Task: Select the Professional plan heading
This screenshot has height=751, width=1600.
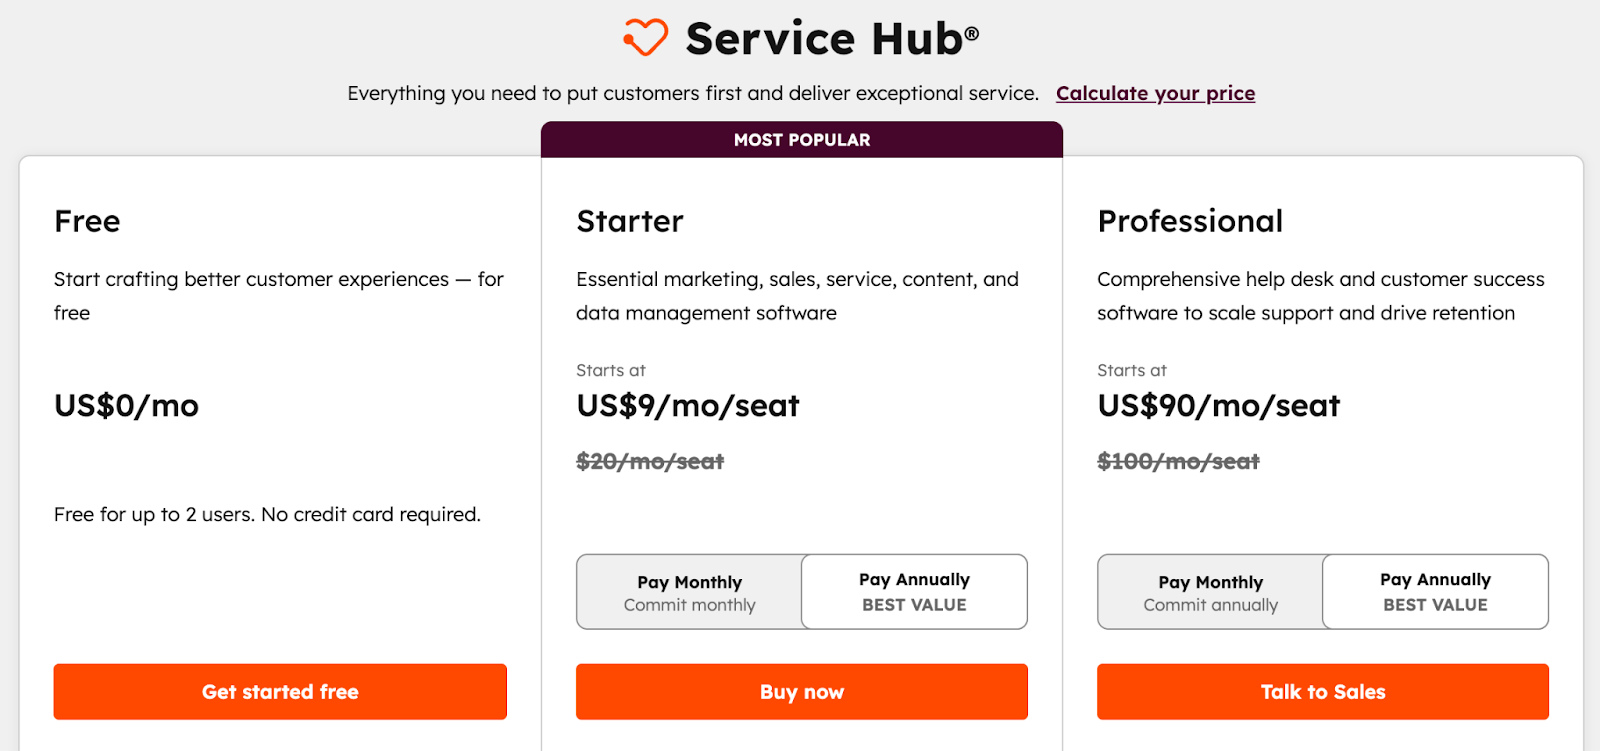Action: tap(1190, 221)
